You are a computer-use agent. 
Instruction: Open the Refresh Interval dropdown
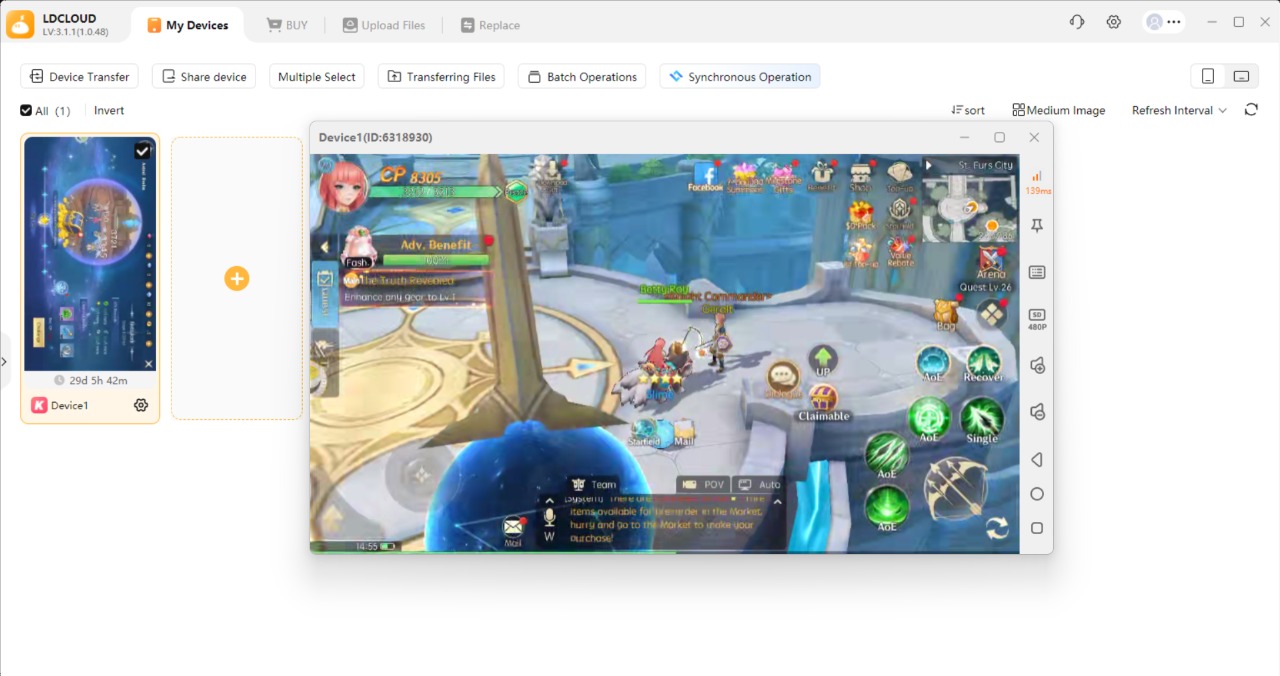click(1179, 111)
